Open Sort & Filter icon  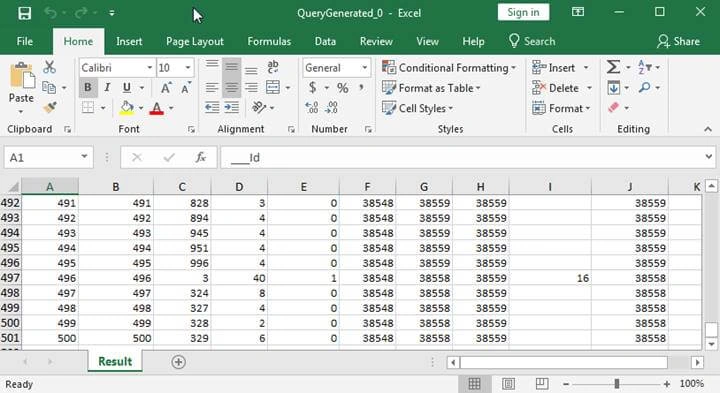pos(645,67)
